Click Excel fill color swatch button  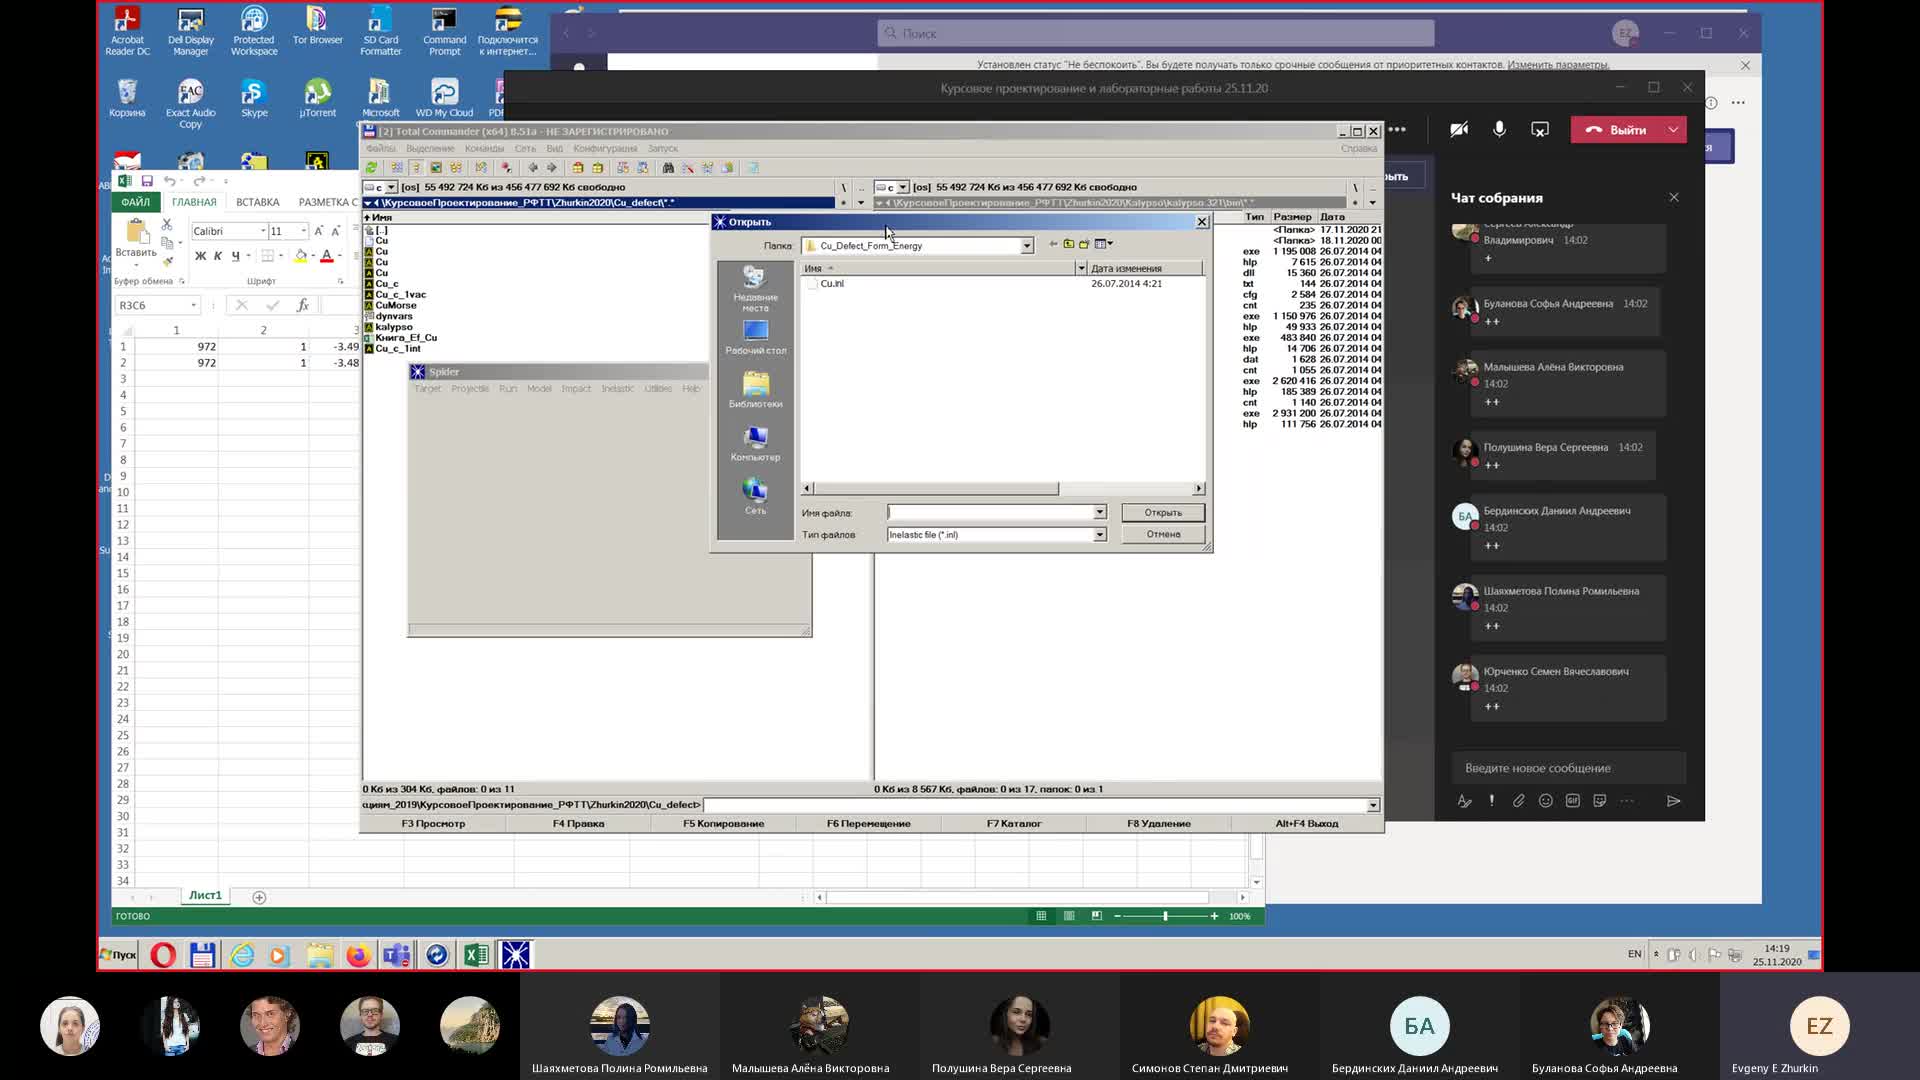click(x=300, y=256)
